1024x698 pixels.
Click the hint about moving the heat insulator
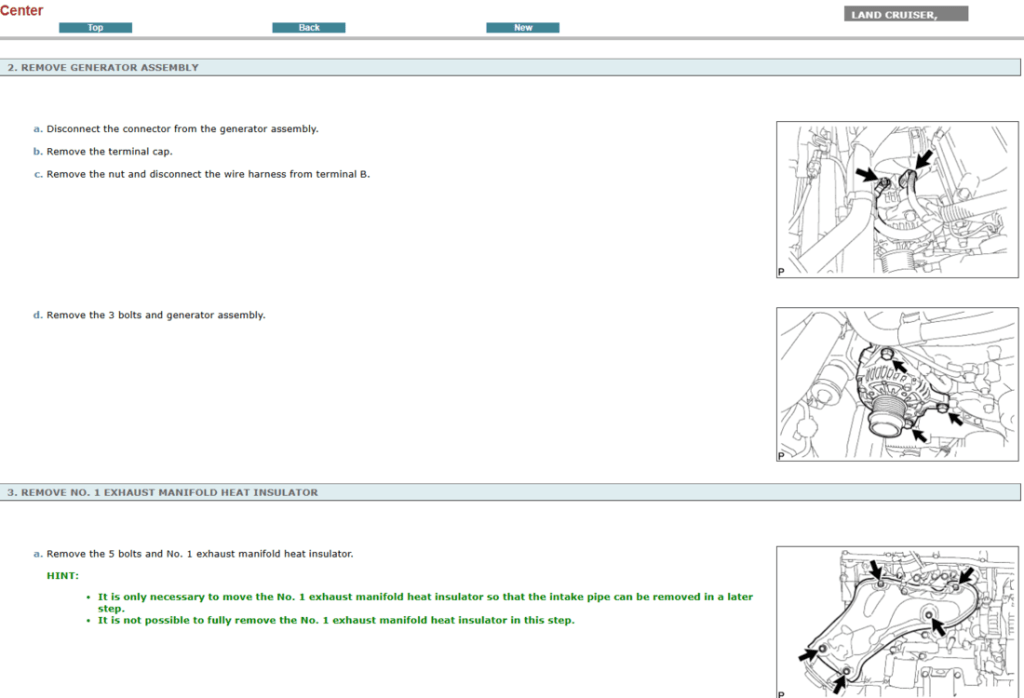[425, 597]
